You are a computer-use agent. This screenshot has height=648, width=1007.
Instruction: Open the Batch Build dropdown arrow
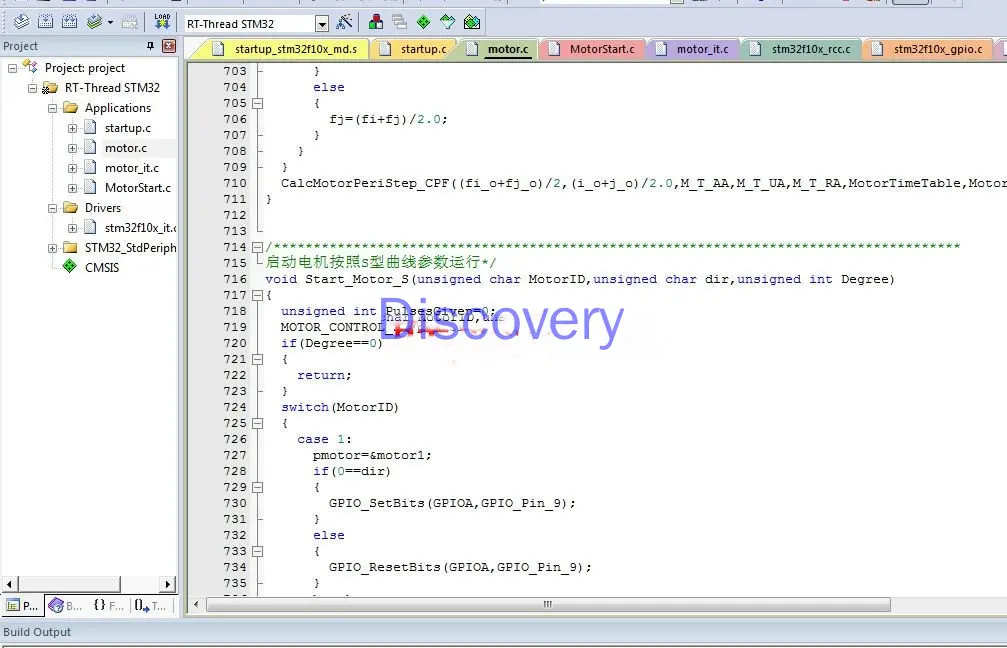110,23
